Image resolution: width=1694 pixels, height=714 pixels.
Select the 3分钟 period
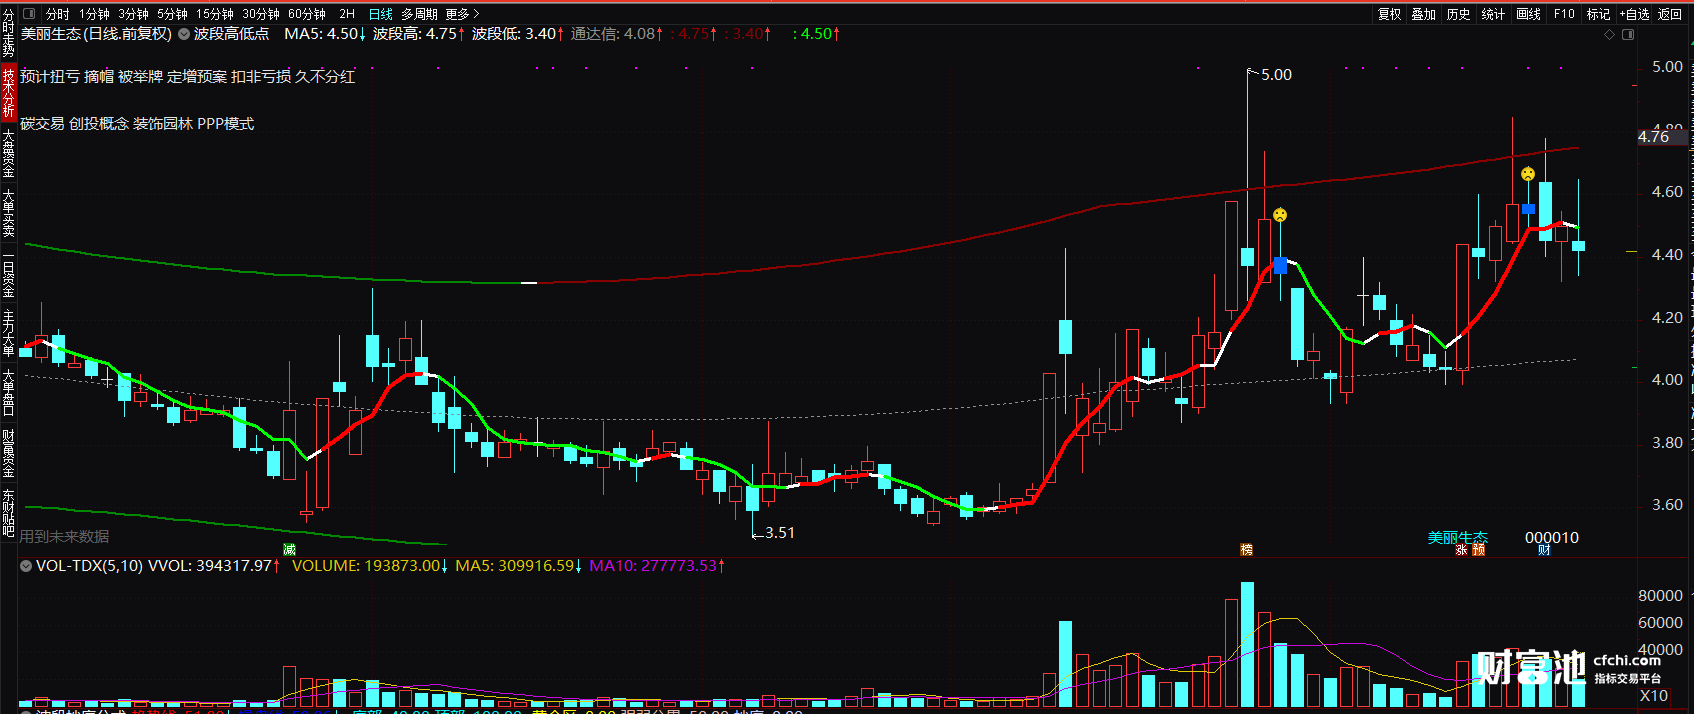click(133, 14)
